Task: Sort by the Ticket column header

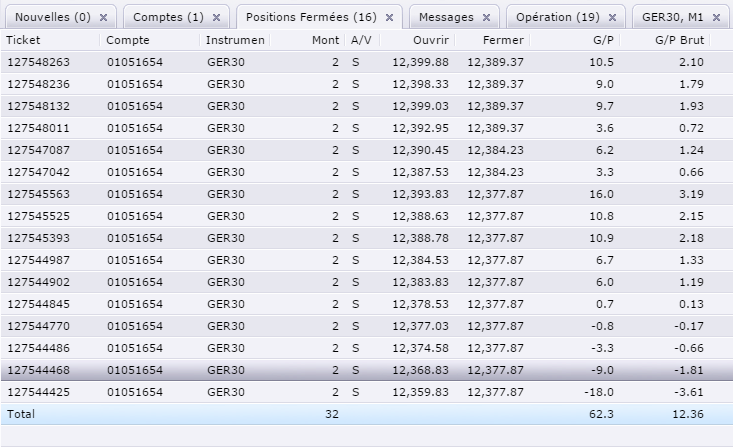Action: (50, 40)
